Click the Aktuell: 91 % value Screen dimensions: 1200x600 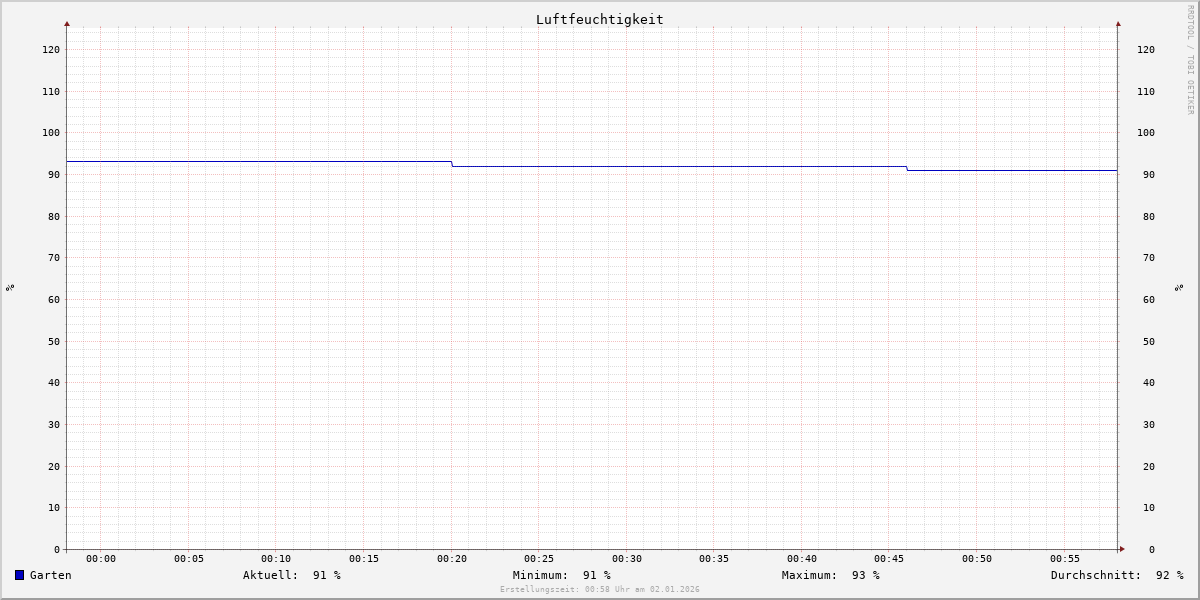[292, 575]
